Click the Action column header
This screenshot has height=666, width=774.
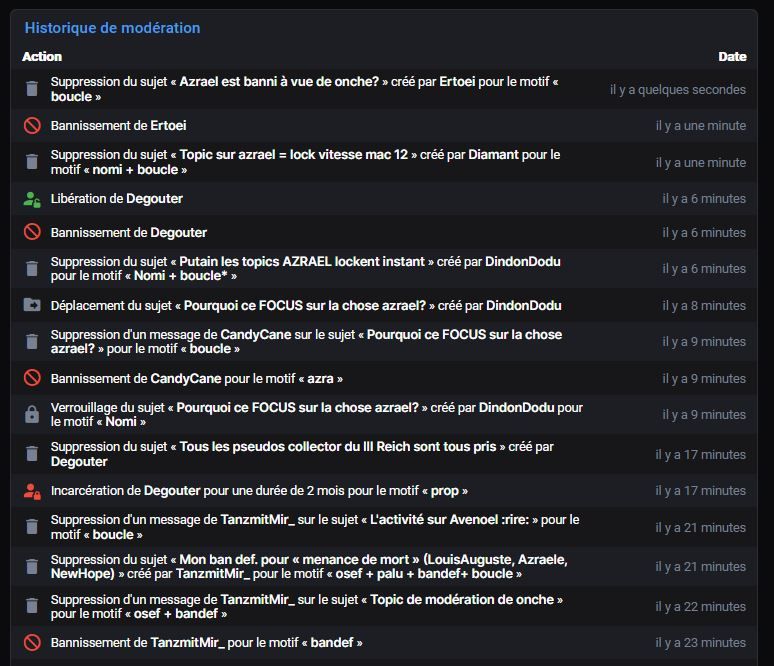[x=42, y=57]
